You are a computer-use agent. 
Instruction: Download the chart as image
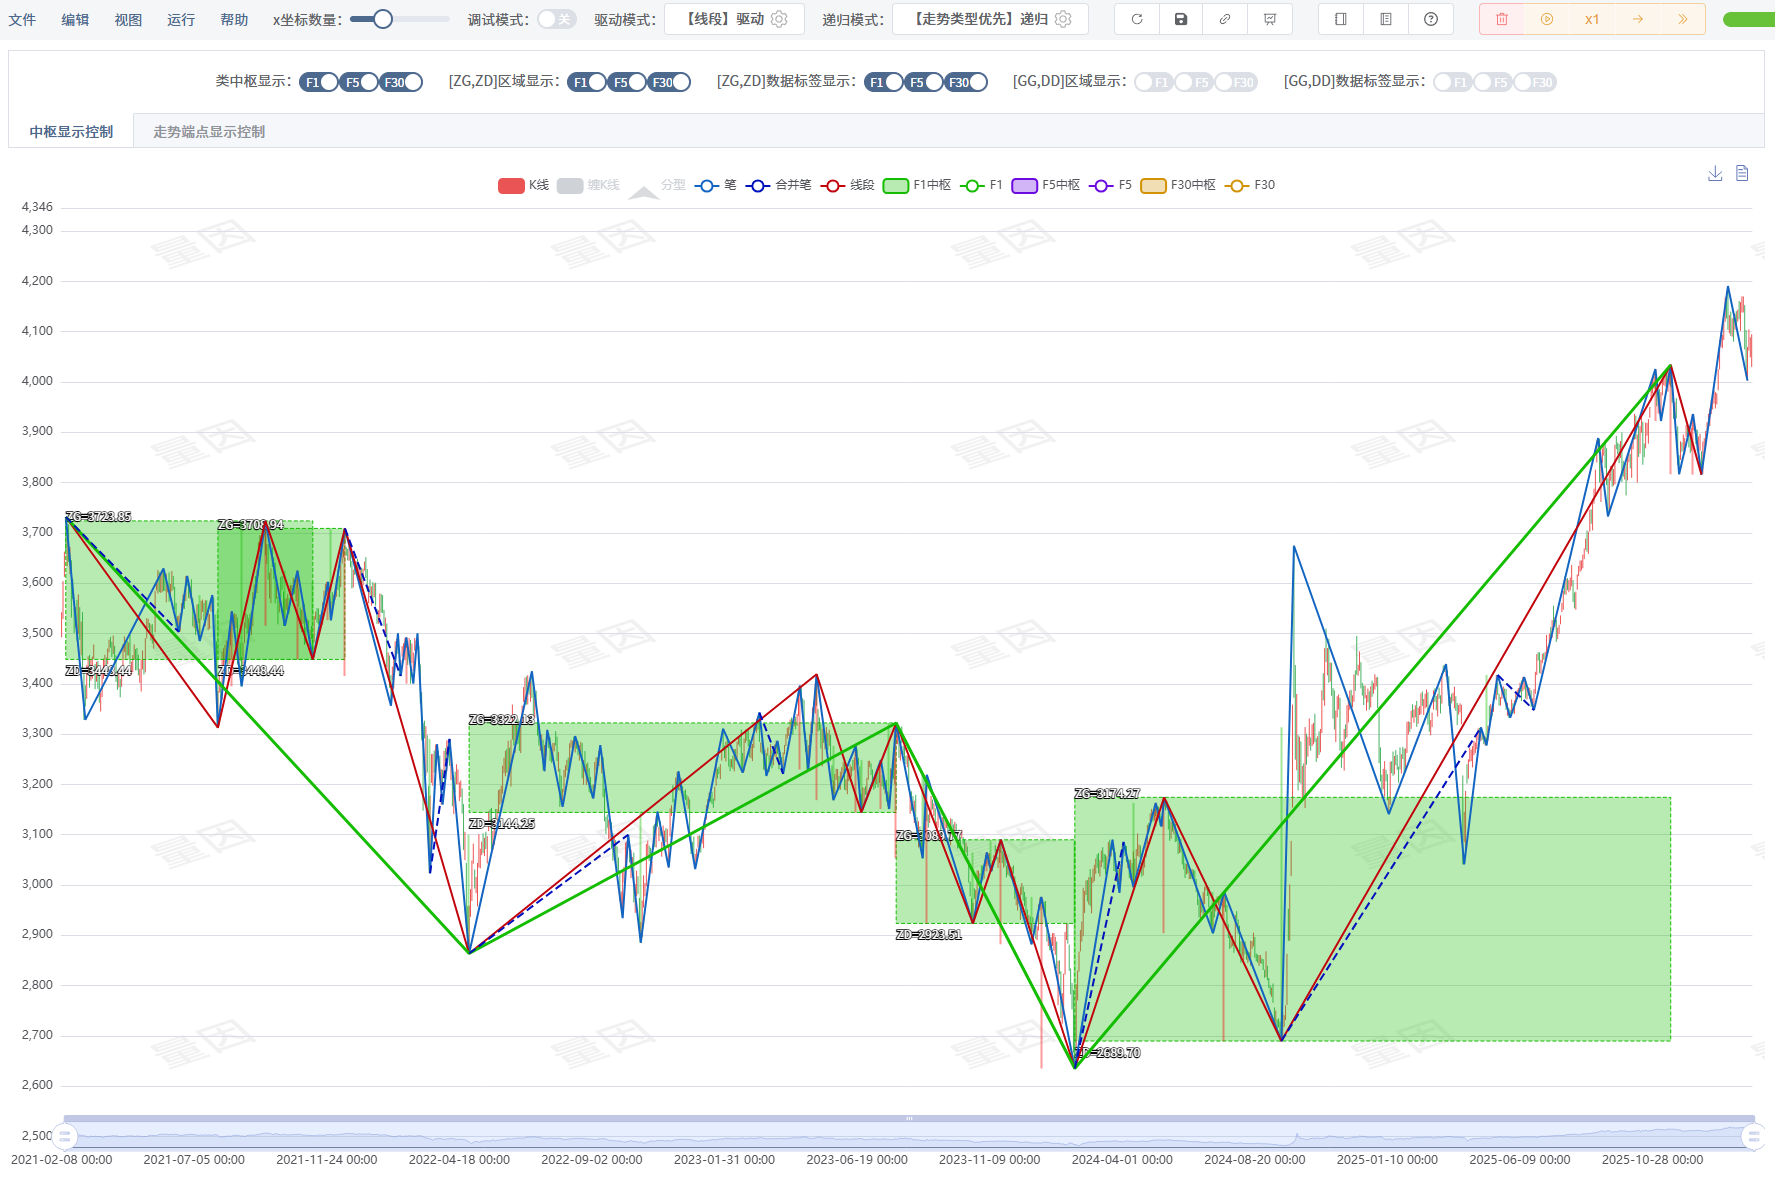(1715, 174)
